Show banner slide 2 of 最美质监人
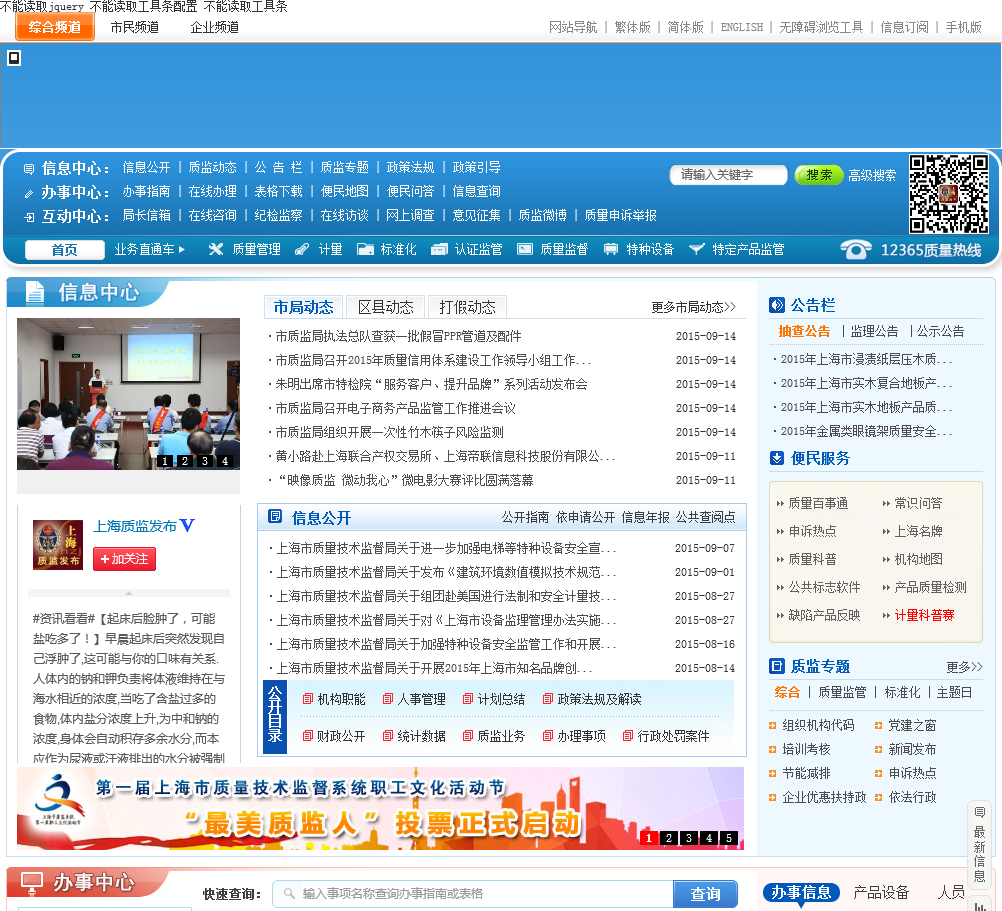This screenshot has height=911, width=1002. point(668,838)
